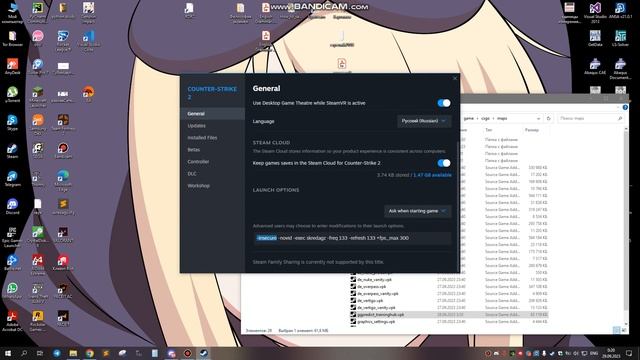Open the WhatsApp desktop shortcut
This screenshot has width=640, height=360.
click(x=12, y=291)
